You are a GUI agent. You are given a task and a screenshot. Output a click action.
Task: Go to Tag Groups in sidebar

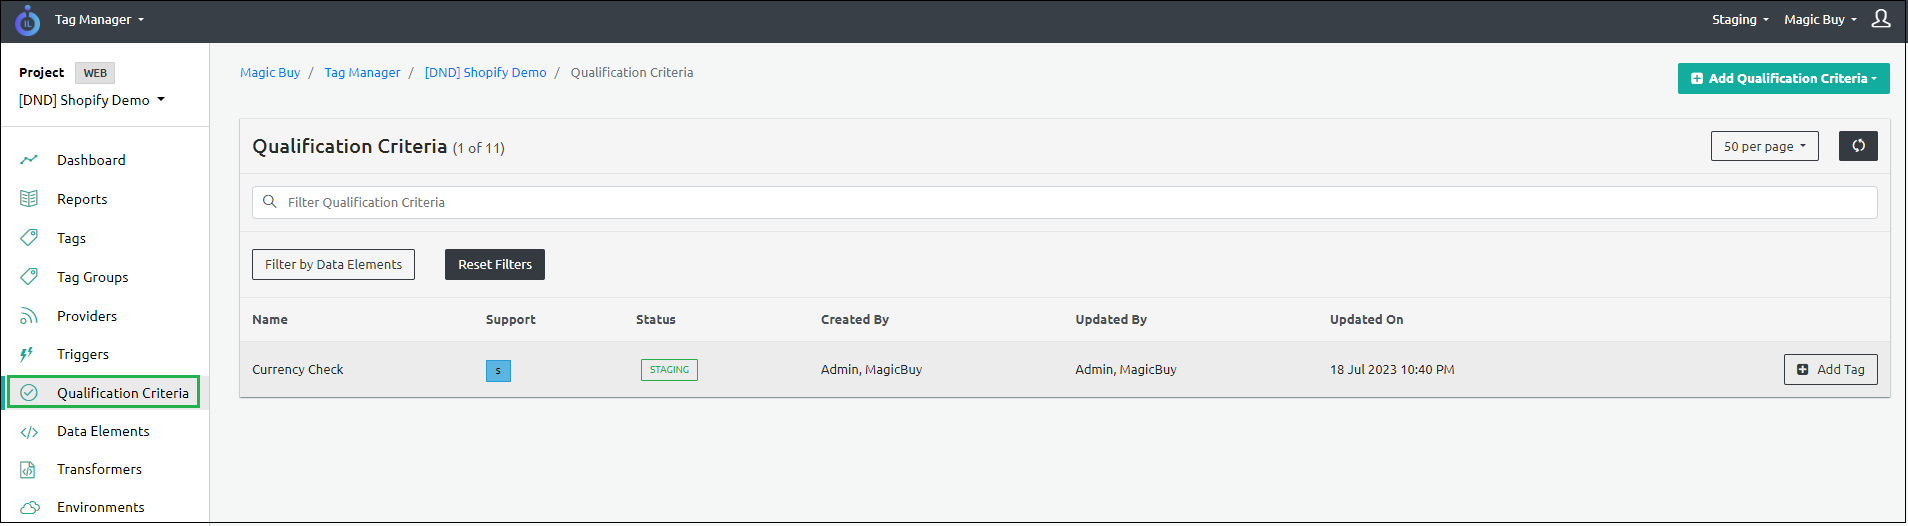92,277
